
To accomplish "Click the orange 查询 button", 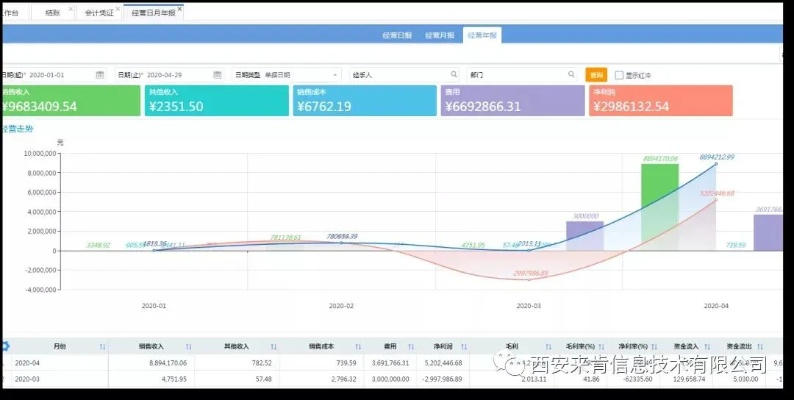I will point(596,75).
